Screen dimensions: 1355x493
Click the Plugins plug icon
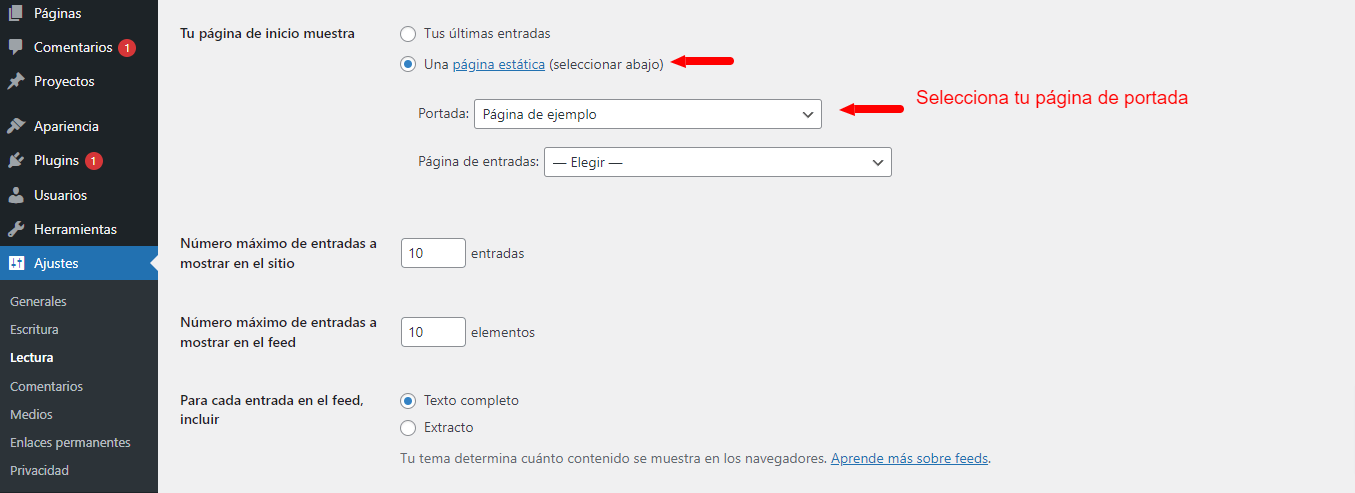click(16, 160)
